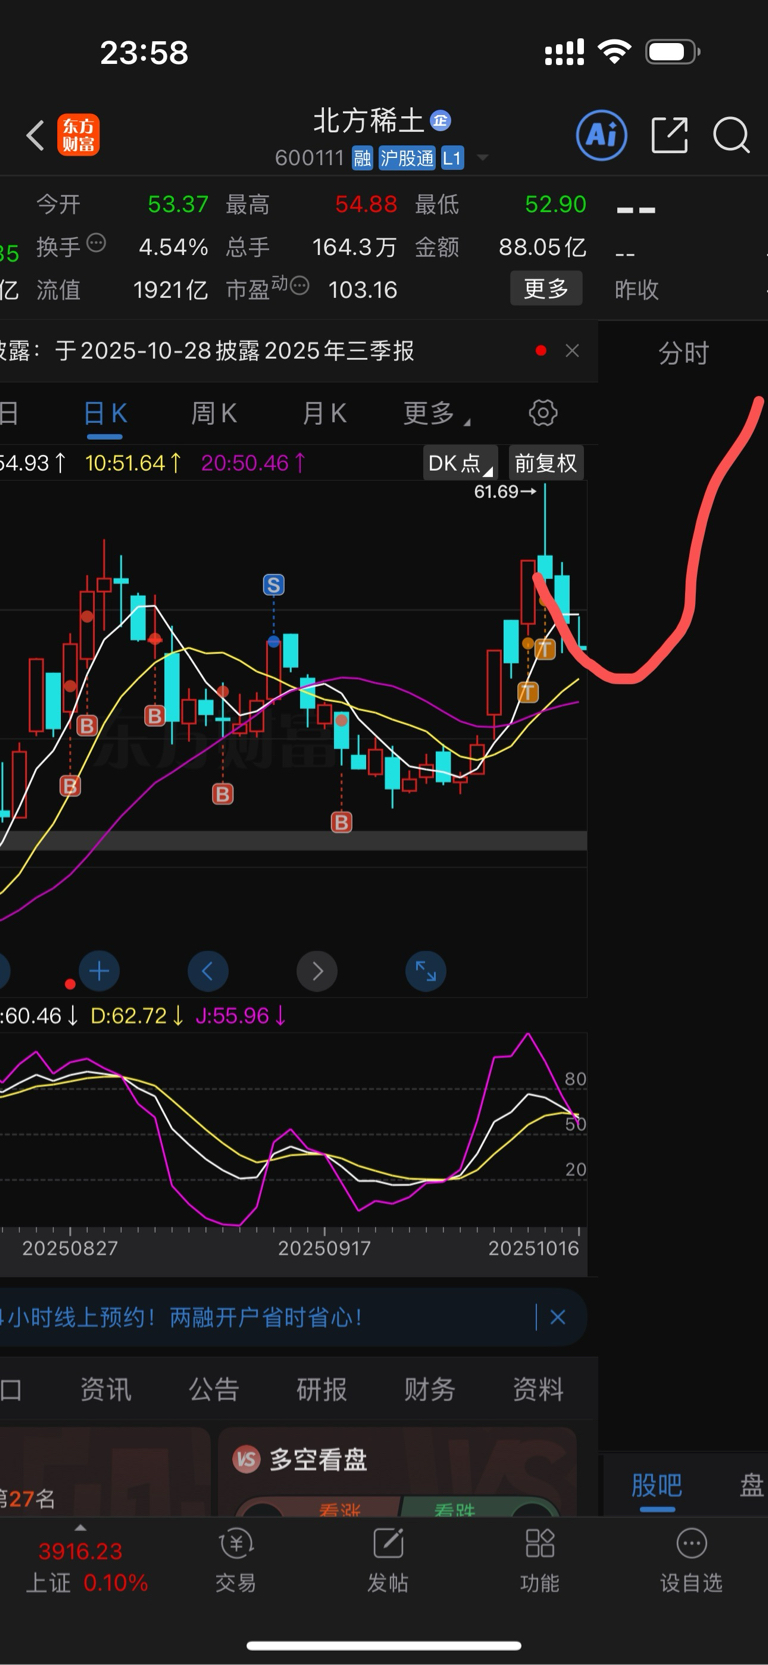This screenshot has width=768, height=1665.
Task: Tap the 更多 button in quote panel
Action: coord(546,288)
